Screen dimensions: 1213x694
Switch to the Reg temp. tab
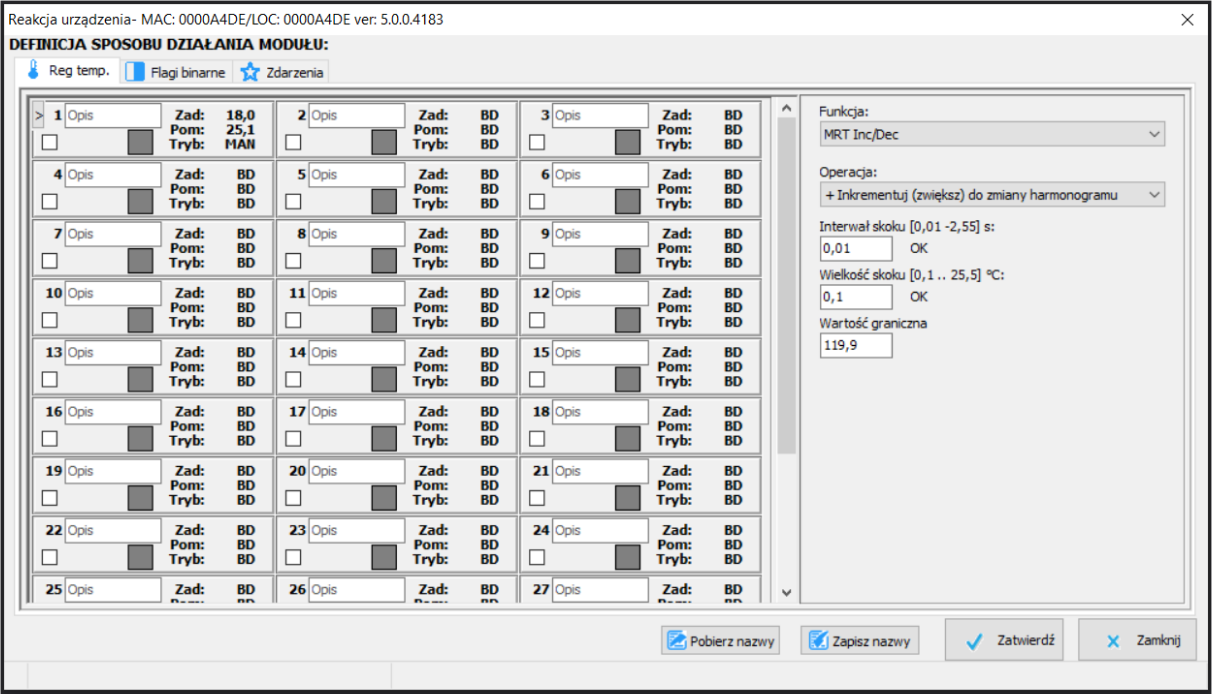click(68, 71)
